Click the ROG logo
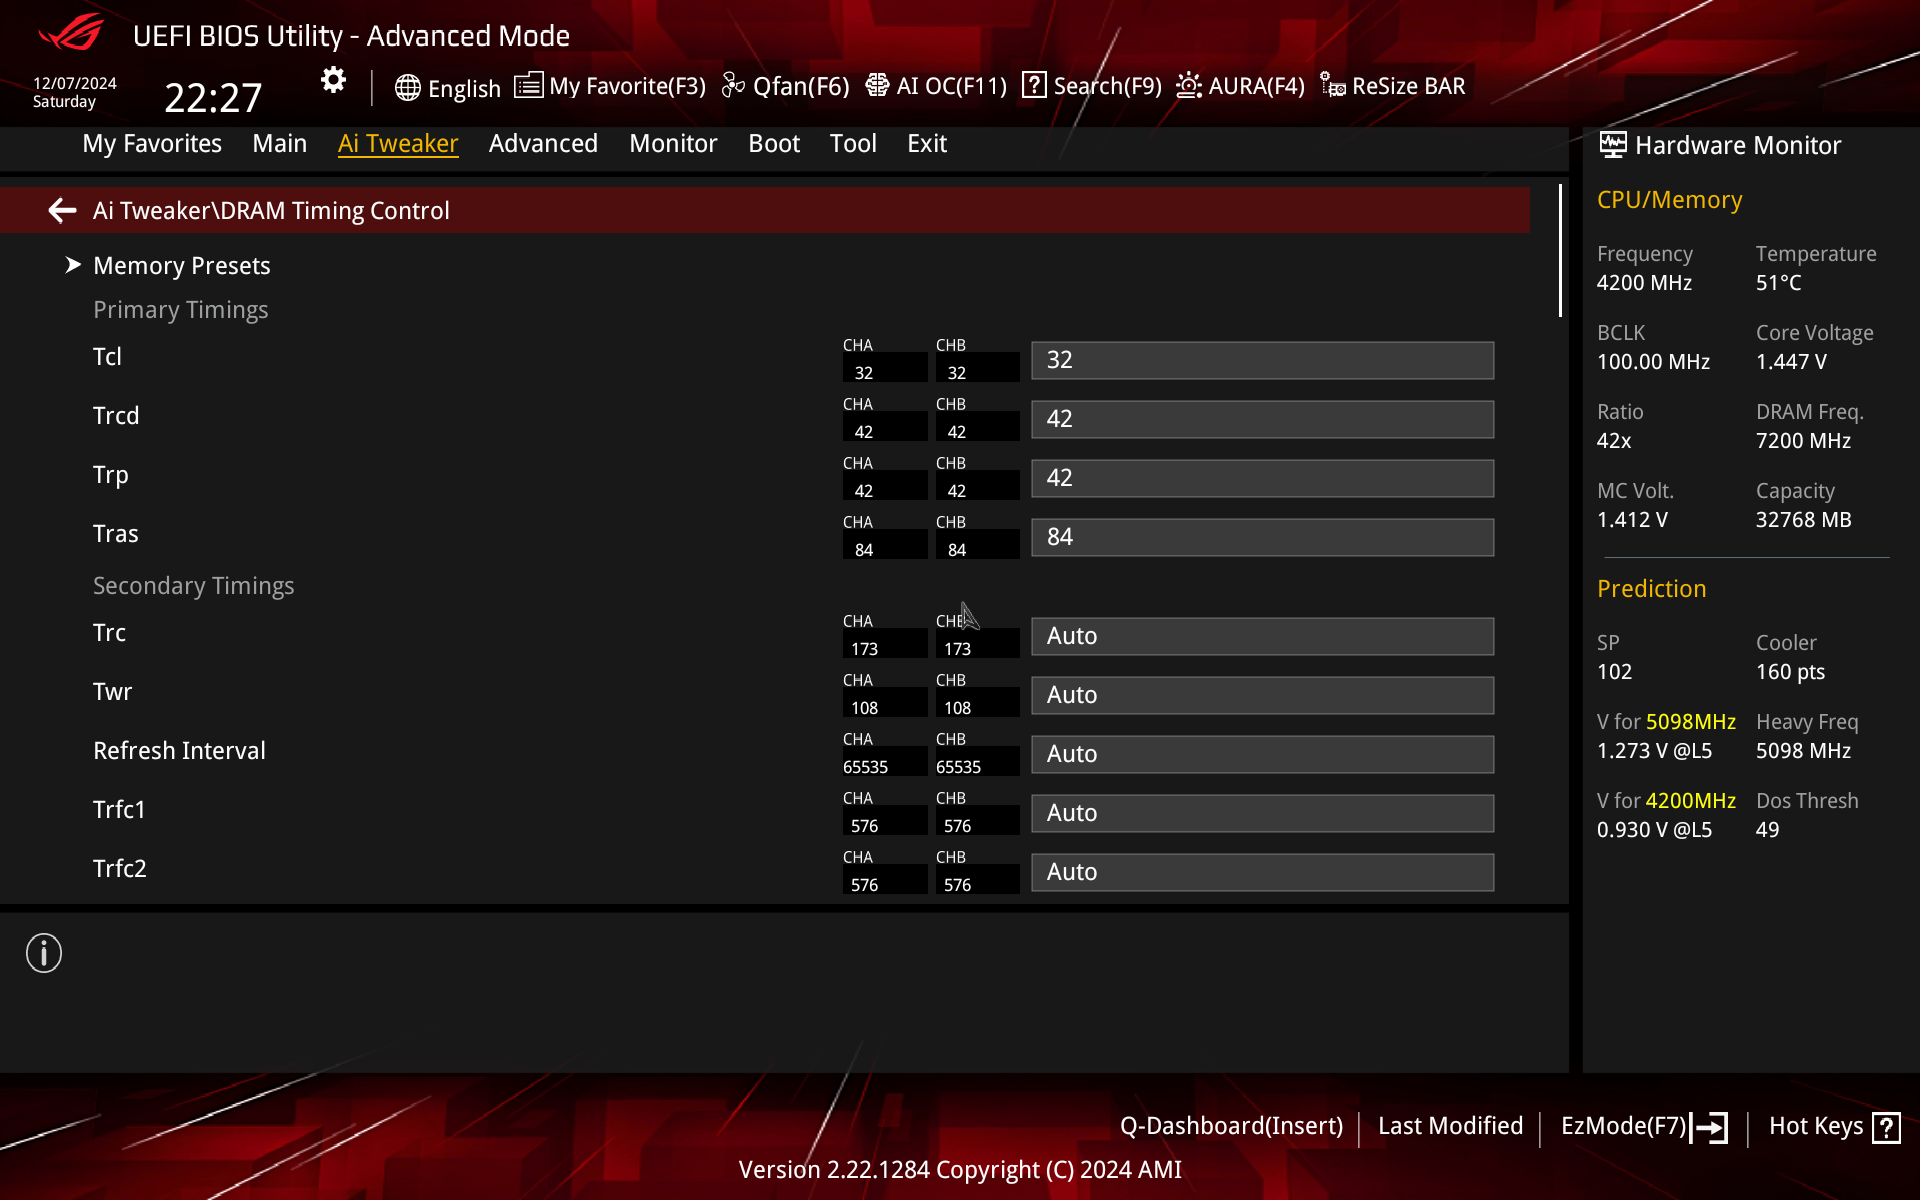Viewport: 1920px width, 1200px height. pos(70,33)
